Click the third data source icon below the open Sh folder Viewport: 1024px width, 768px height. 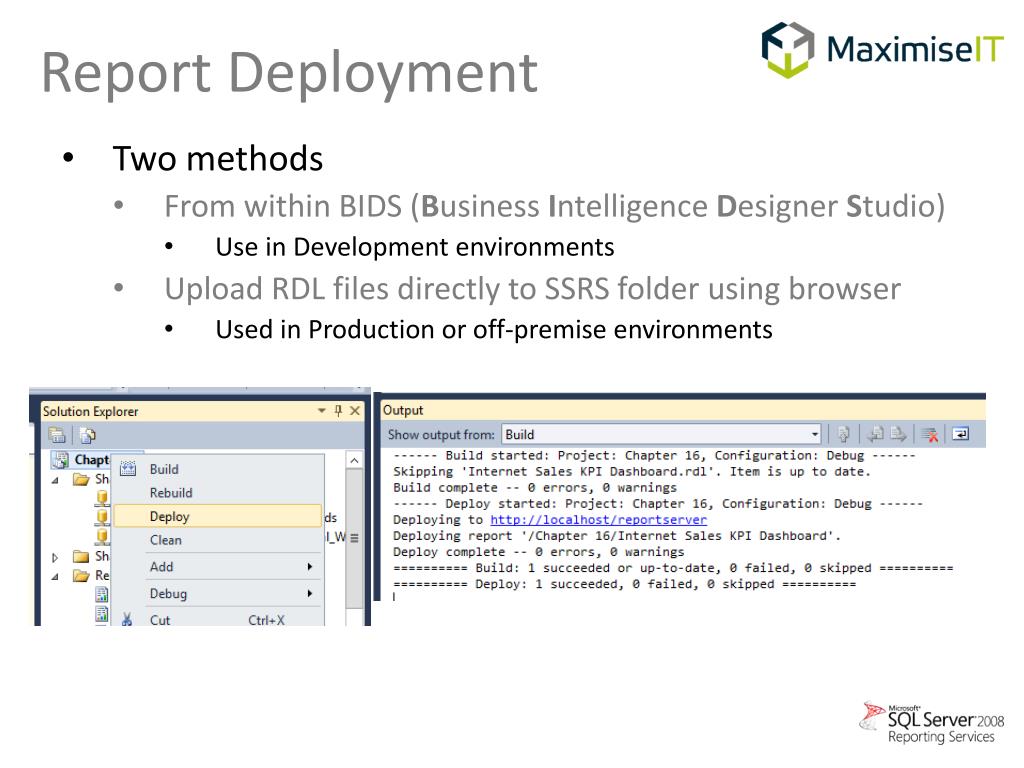click(102, 537)
